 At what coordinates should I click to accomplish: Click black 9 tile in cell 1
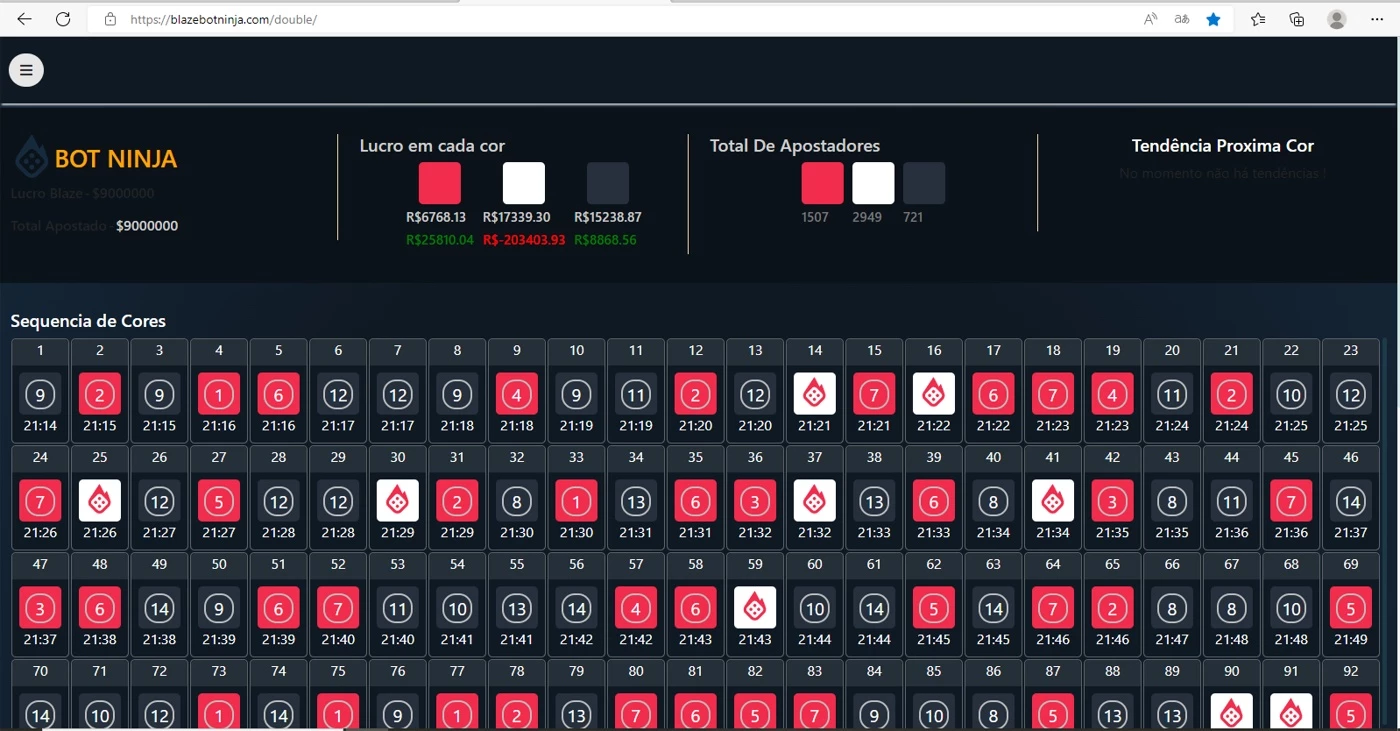(x=40, y=394)
